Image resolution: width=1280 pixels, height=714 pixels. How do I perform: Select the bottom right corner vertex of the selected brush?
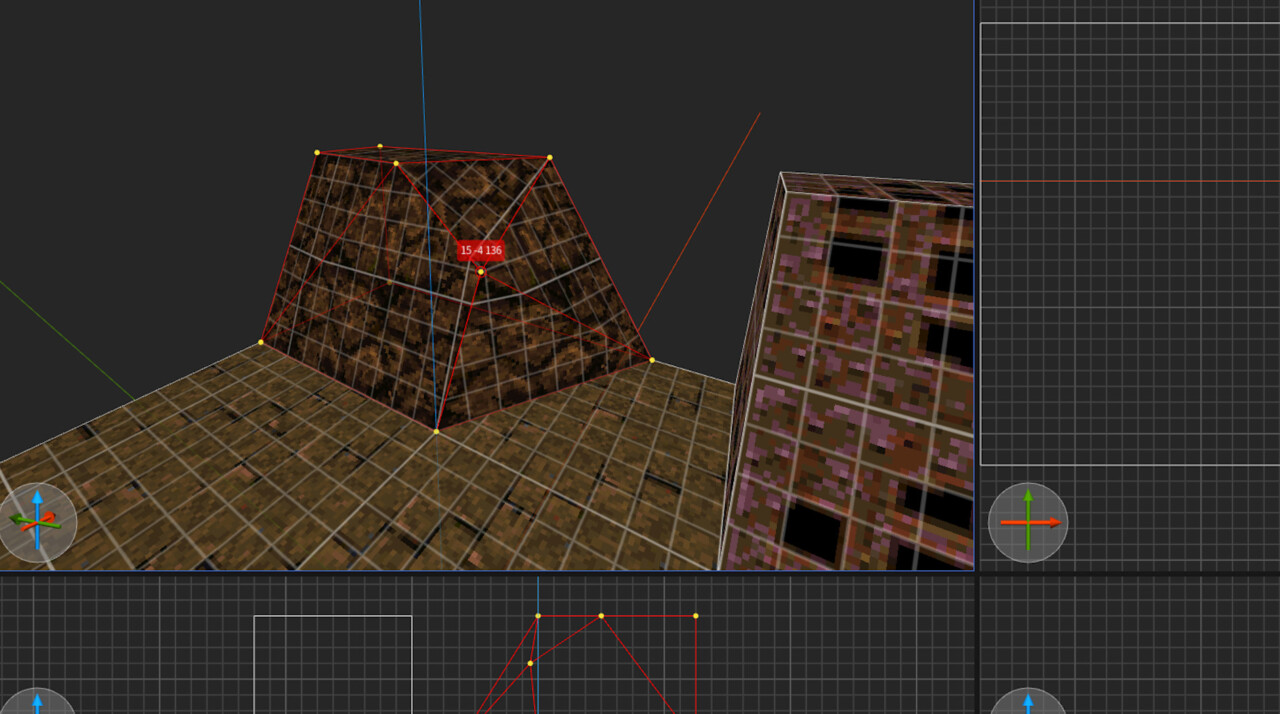(x=652, y=360)
